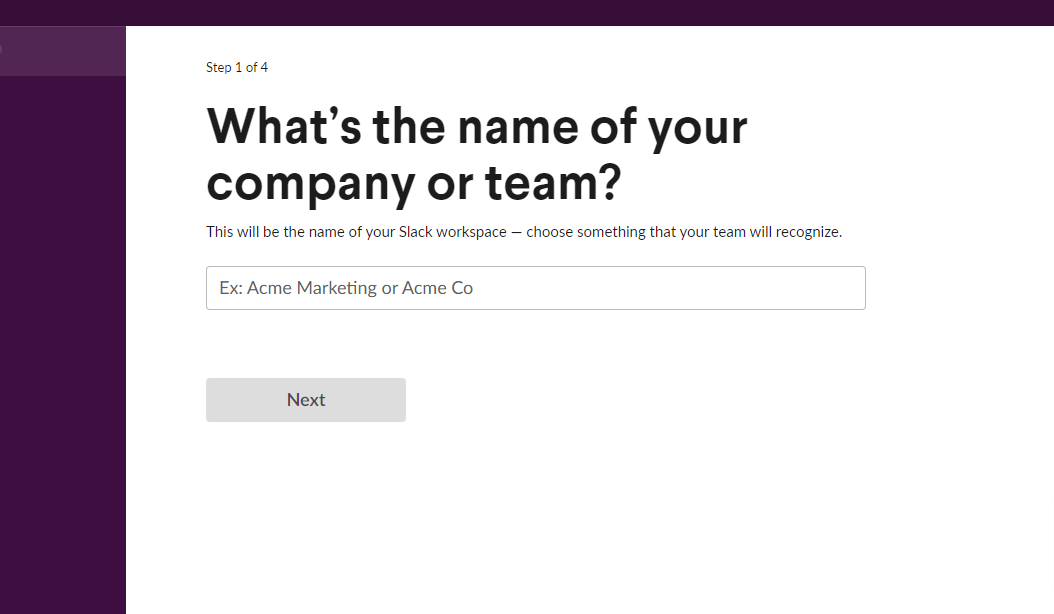Screen dimensions: 1054x614
Task: Select the highlighted placeholder row in sidebar
Action: pos(62,50)
